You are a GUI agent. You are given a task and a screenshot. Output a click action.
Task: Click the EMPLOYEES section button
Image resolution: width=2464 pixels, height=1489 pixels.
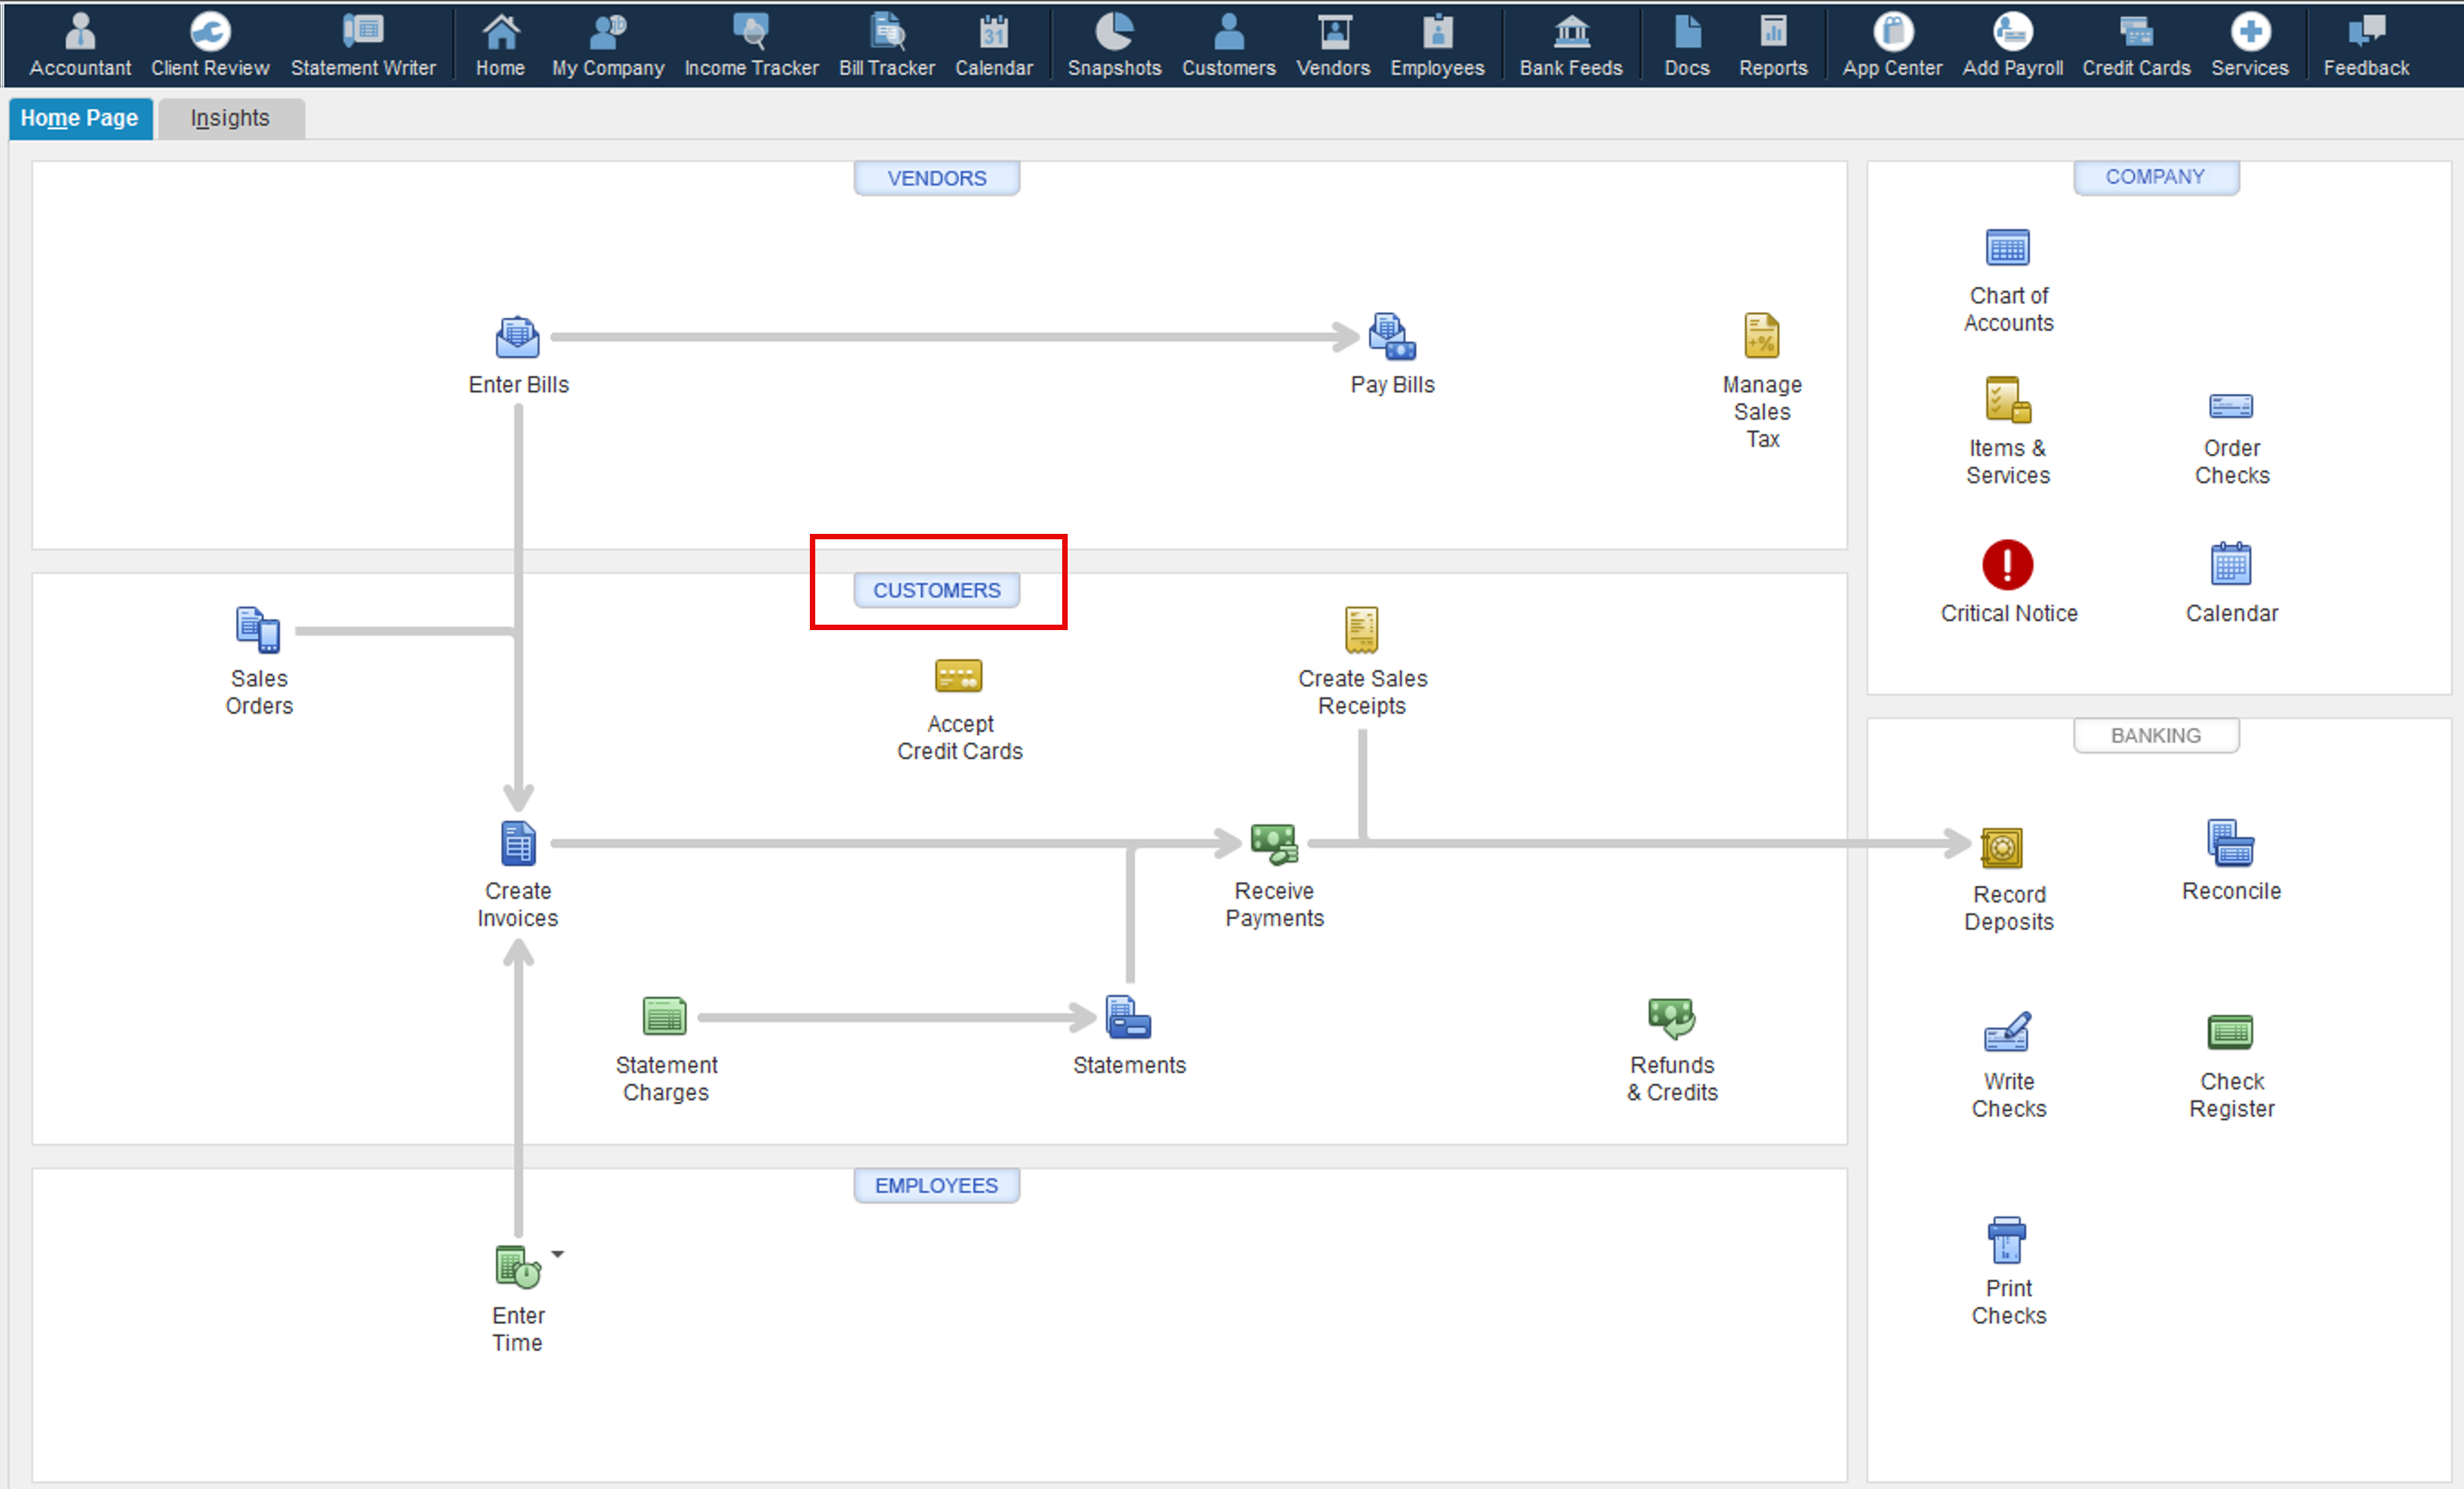click(936, 1185)
